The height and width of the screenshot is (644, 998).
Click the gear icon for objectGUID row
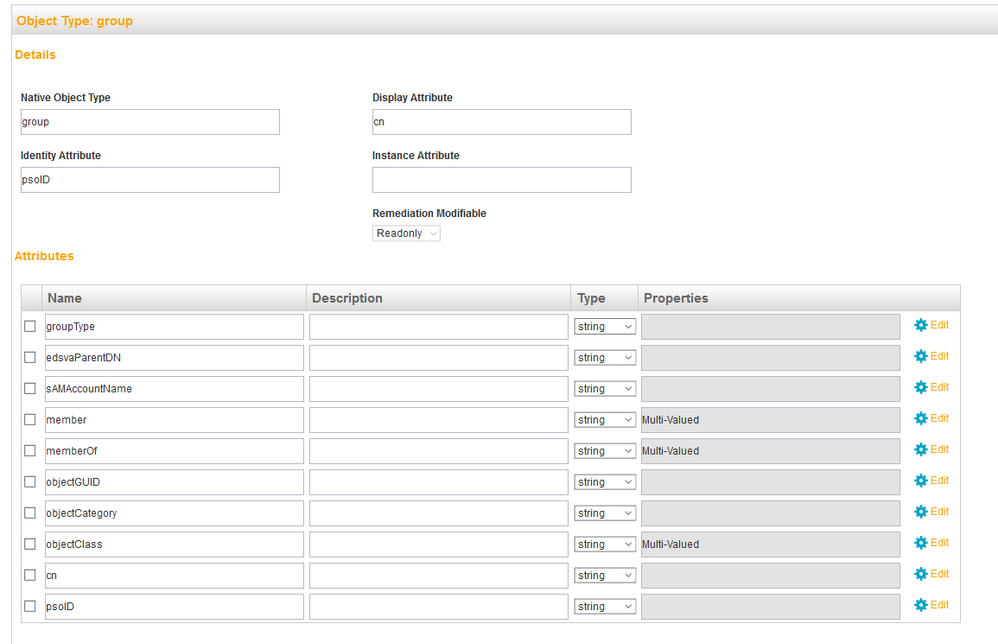921,480
